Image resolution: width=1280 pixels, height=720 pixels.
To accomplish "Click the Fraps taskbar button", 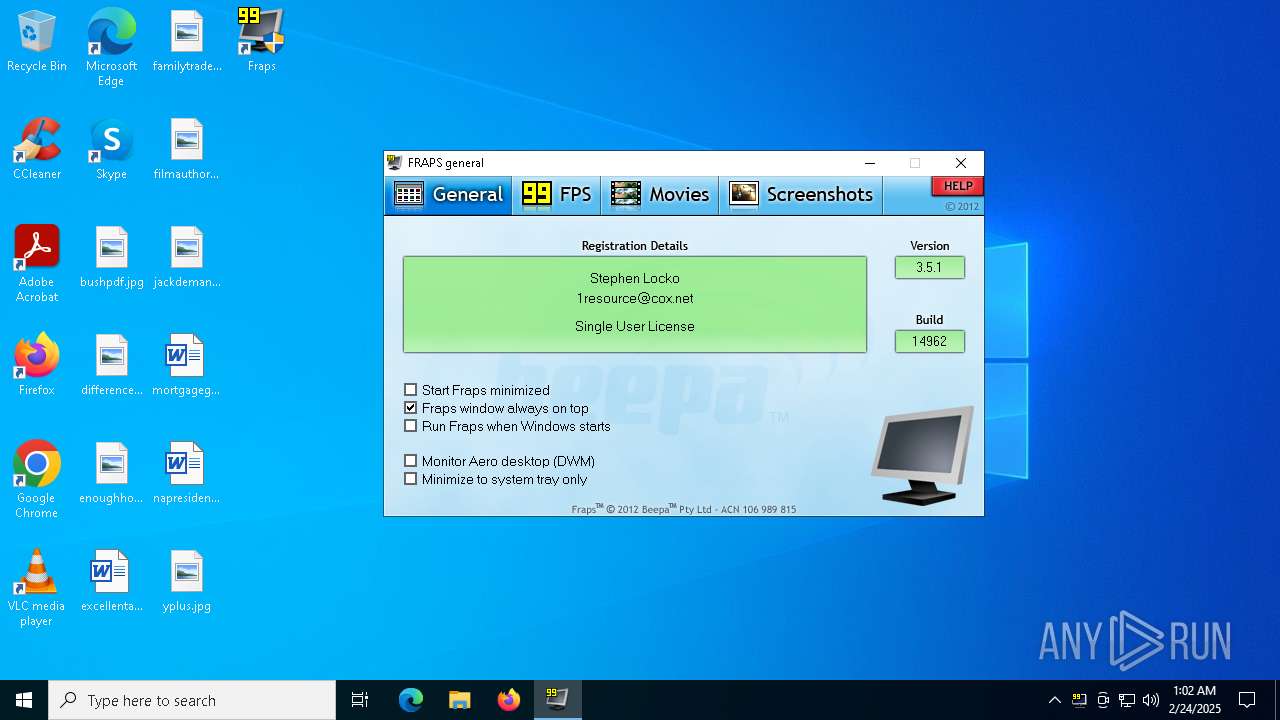I will (x=557, y=700).
